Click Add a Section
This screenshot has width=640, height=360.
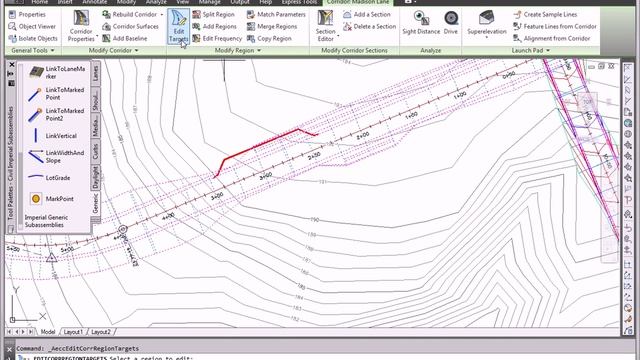(367, 14)
